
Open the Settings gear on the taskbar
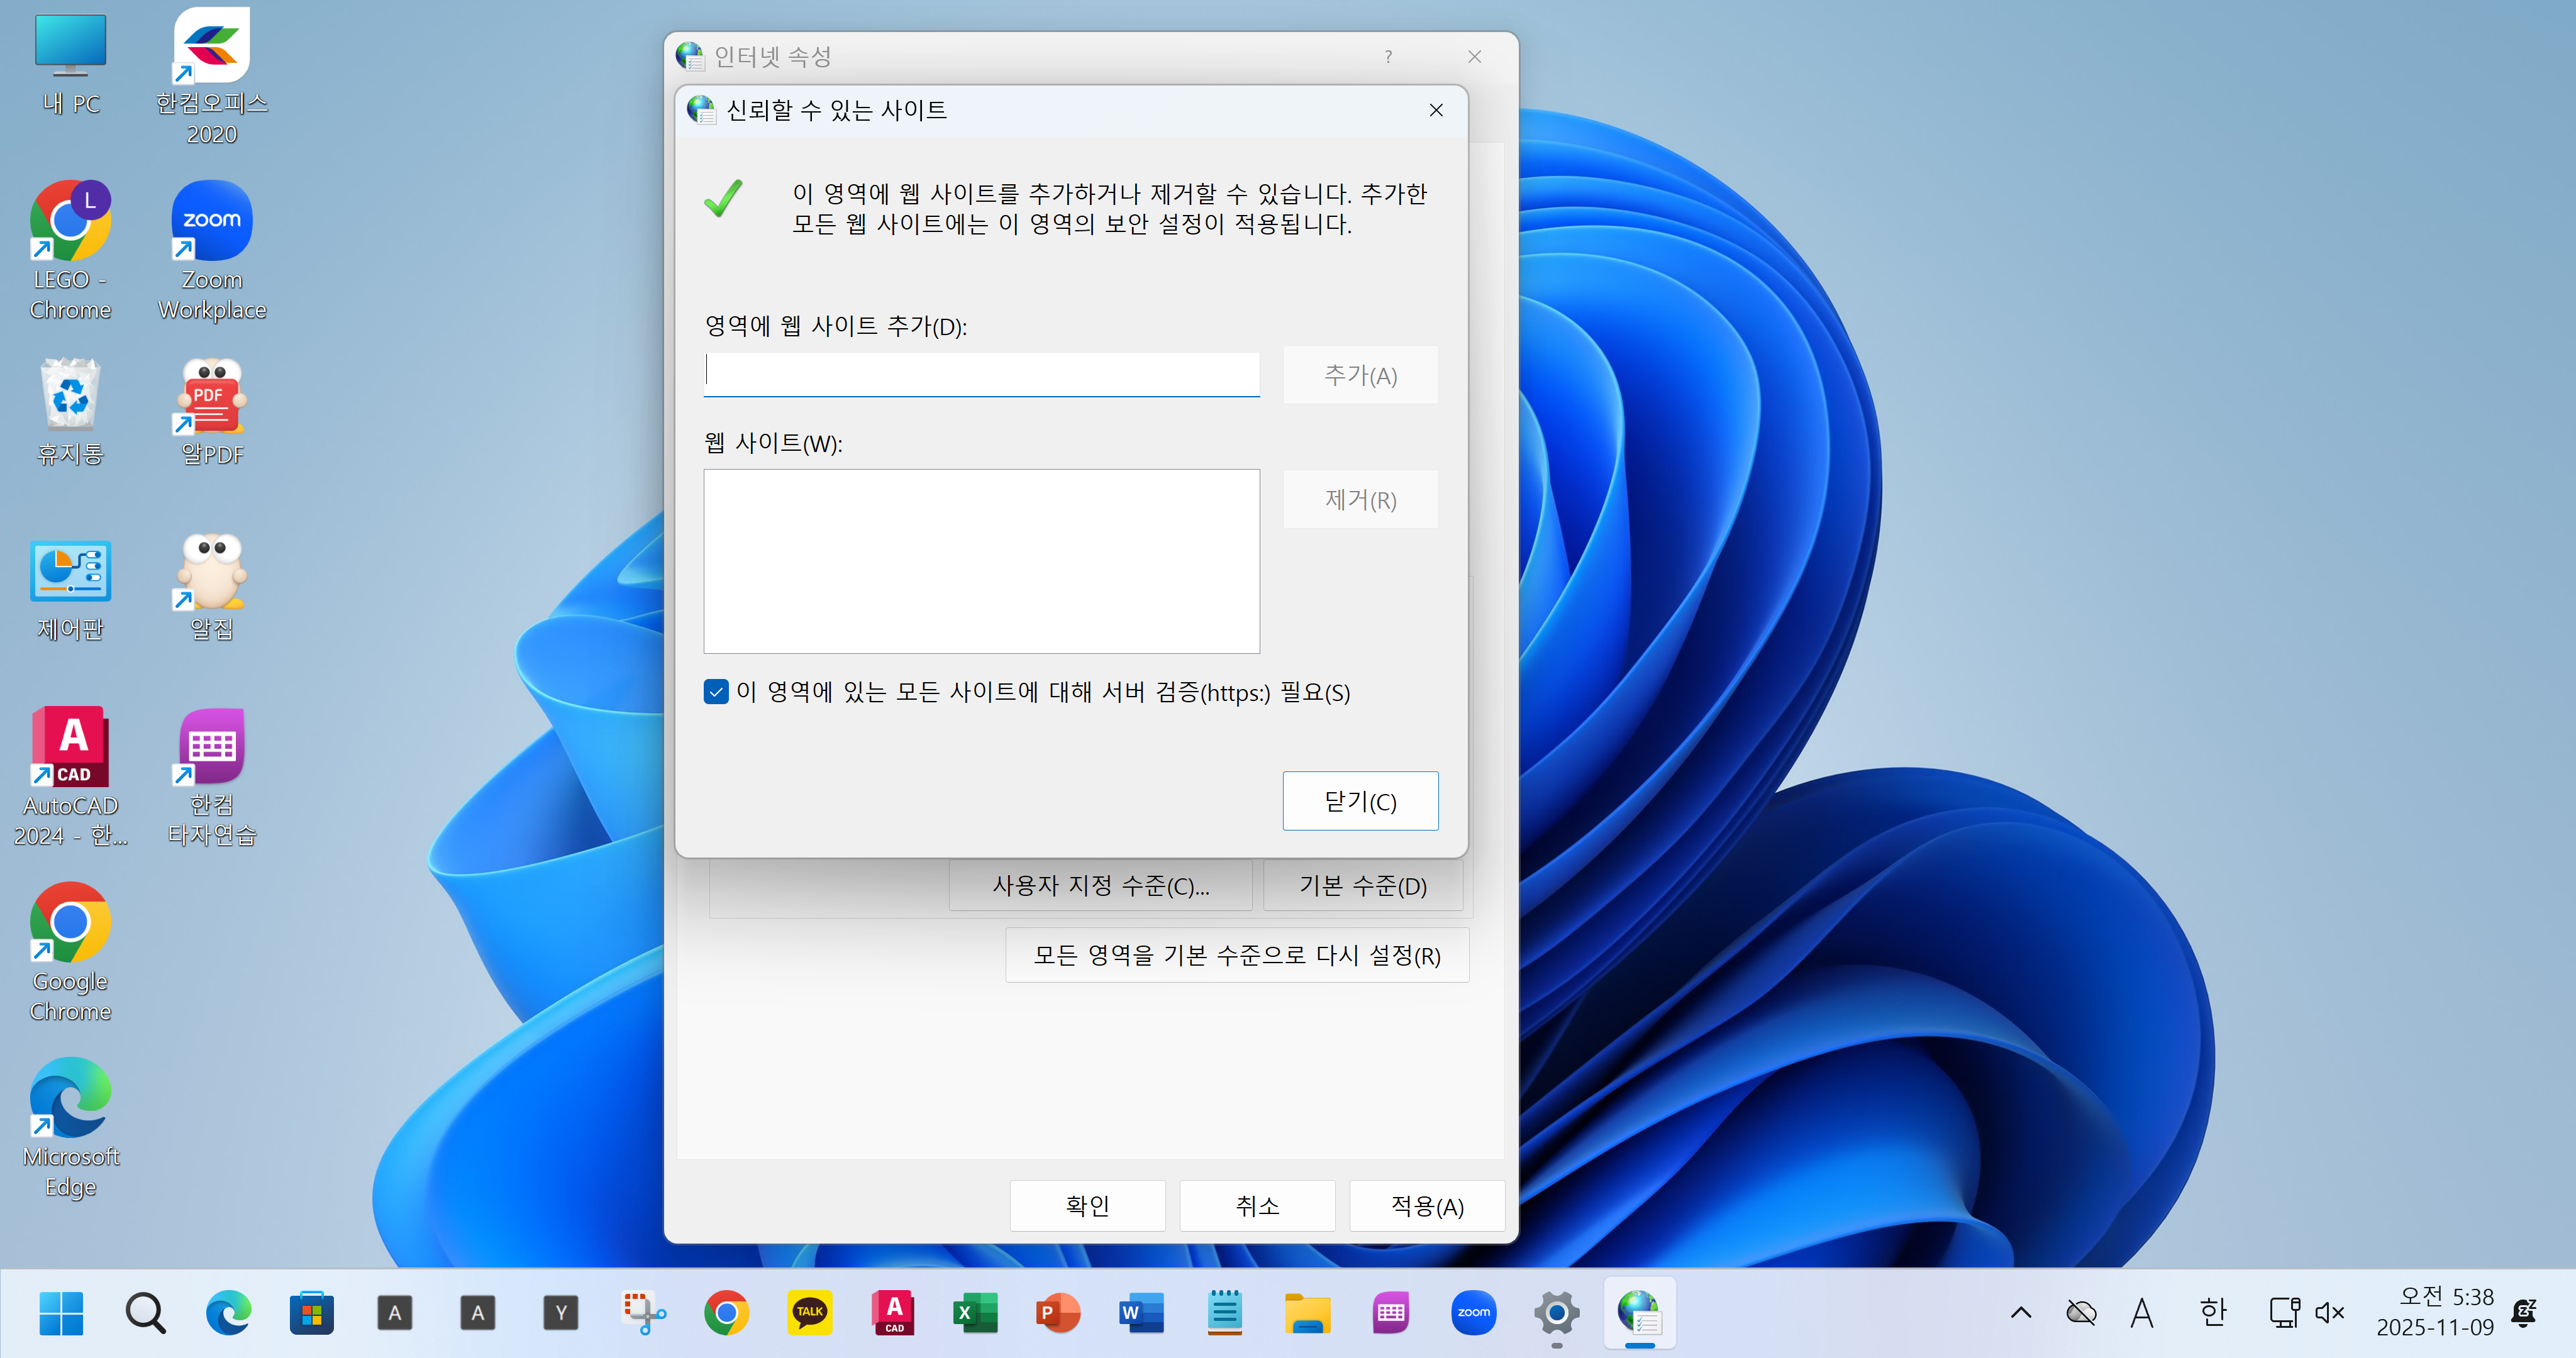coord(1556,1312)
